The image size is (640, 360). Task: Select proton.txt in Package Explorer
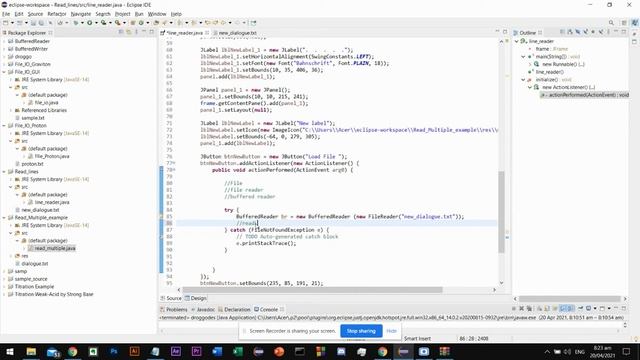(x=32, y=164)
